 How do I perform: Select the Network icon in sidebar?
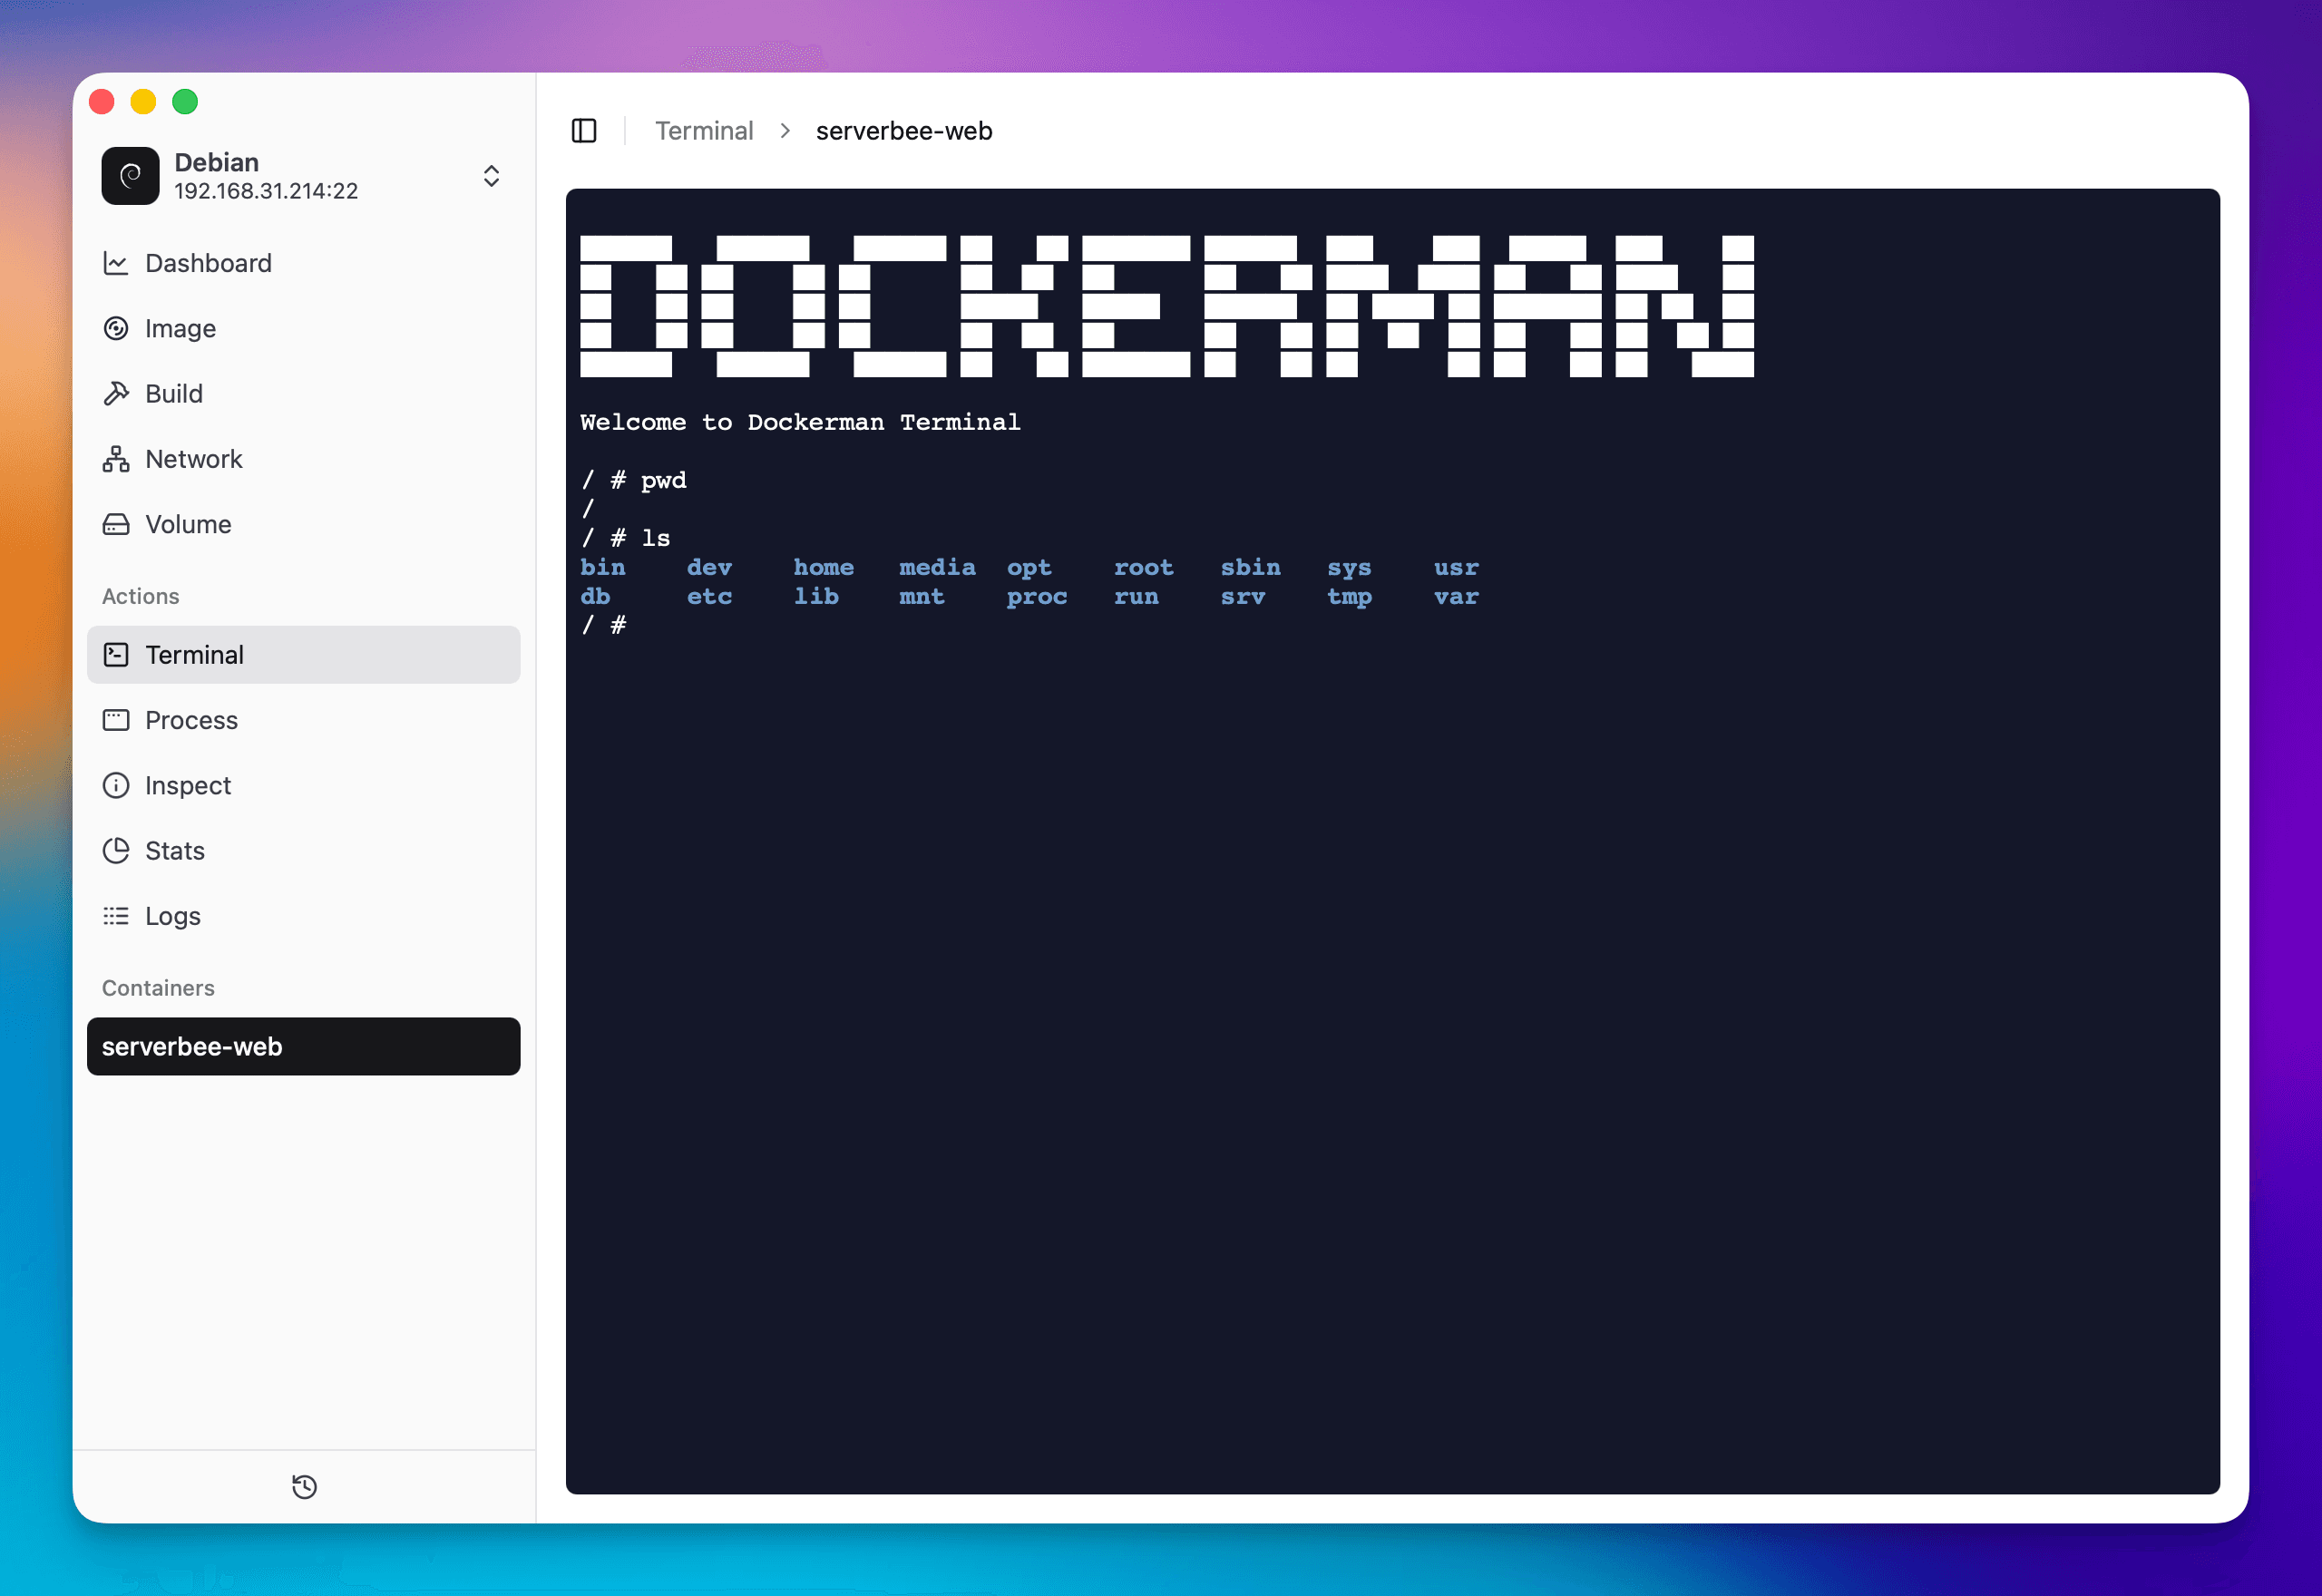pos(116,458)
